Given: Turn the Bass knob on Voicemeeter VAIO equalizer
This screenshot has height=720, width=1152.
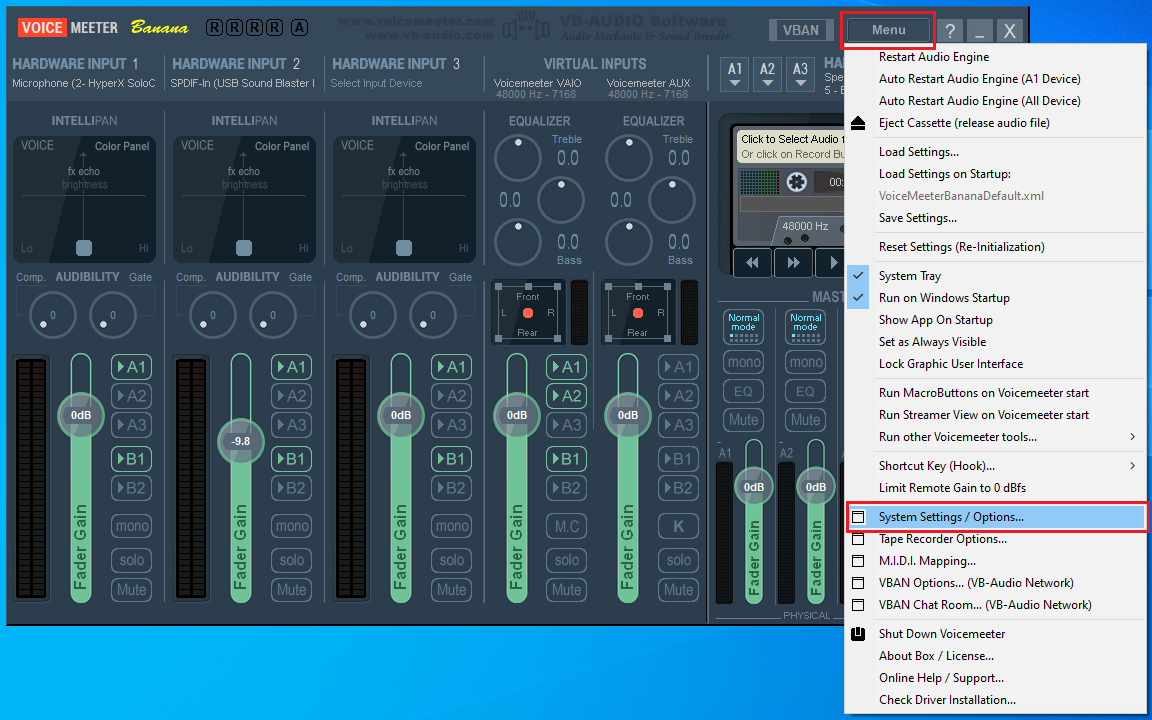Looking at the screenshot, I should (x=518, y=242).
